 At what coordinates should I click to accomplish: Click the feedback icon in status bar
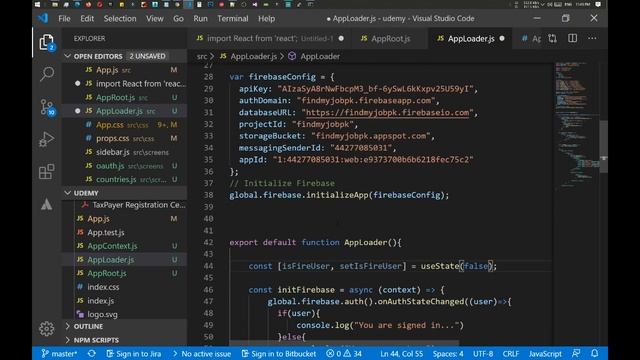click(576, 353)
